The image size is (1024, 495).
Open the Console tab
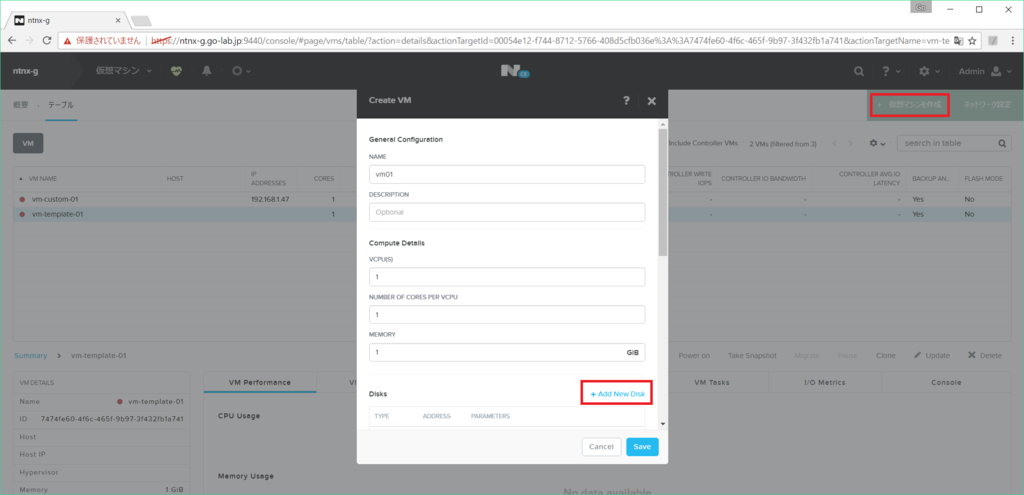click(x=946, y=382)
